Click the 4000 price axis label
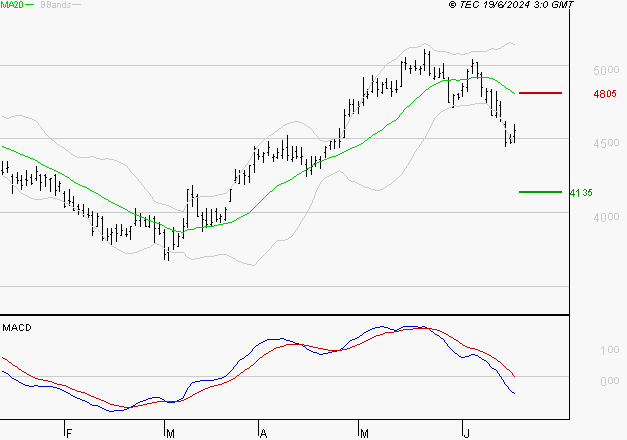The image size is (627, 440). click(x=606, y=217)
